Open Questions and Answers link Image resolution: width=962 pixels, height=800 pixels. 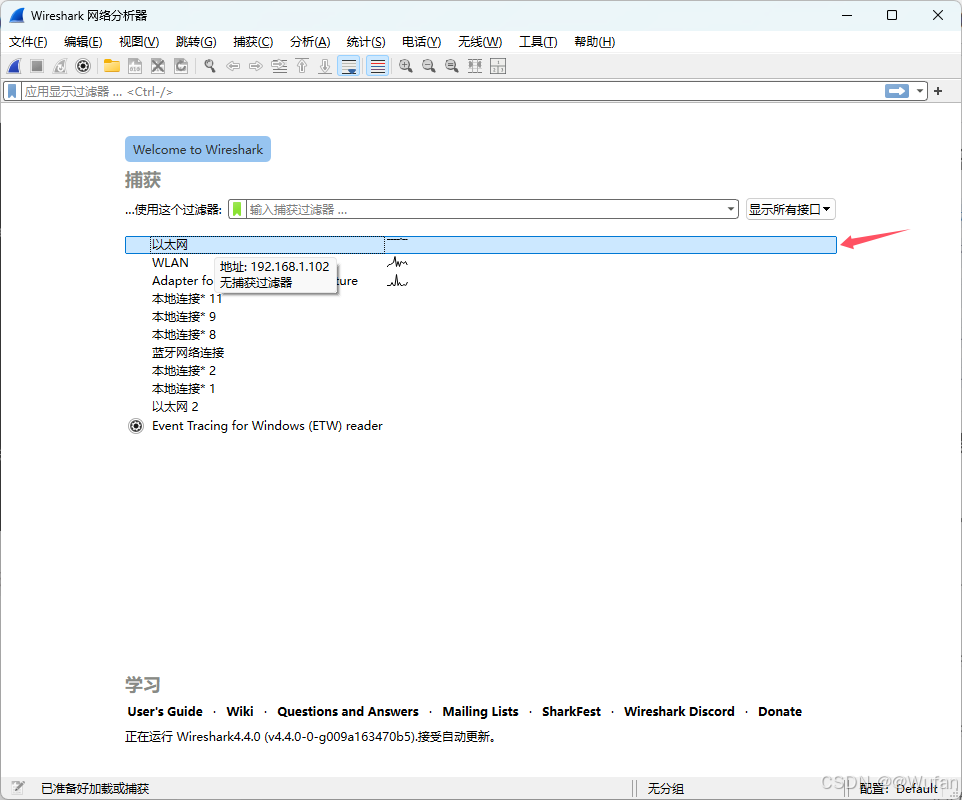tap(348, 712)
